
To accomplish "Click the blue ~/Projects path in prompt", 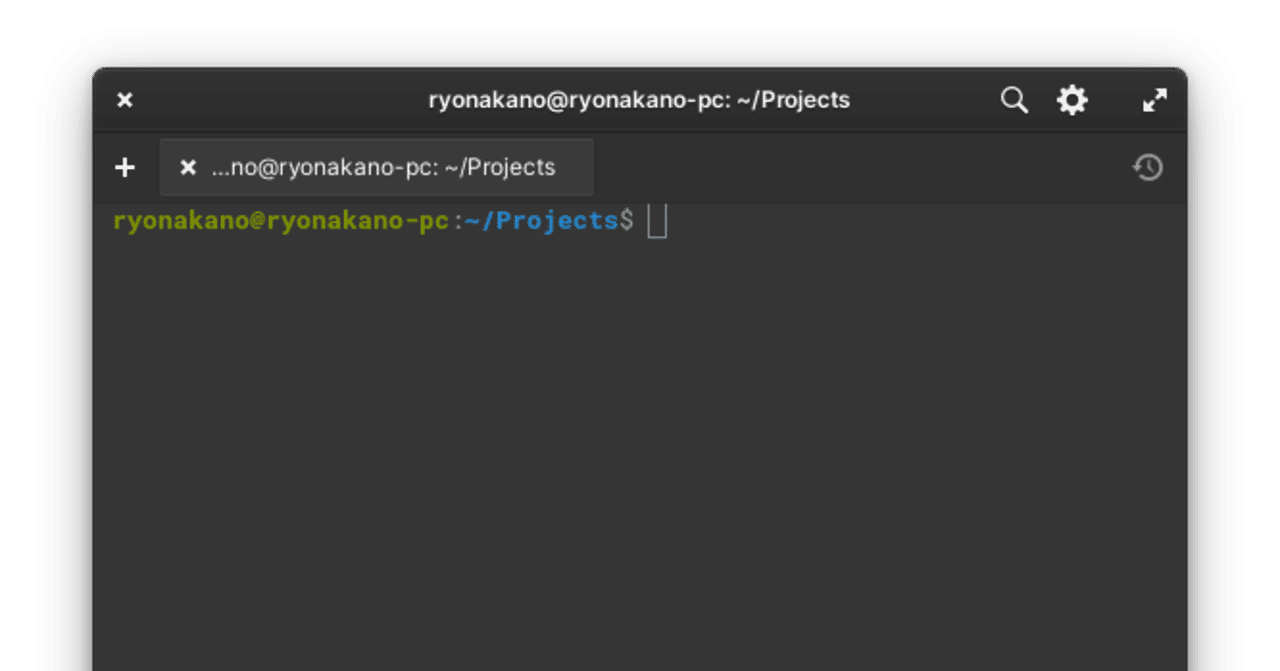I will tap(542, 221).
